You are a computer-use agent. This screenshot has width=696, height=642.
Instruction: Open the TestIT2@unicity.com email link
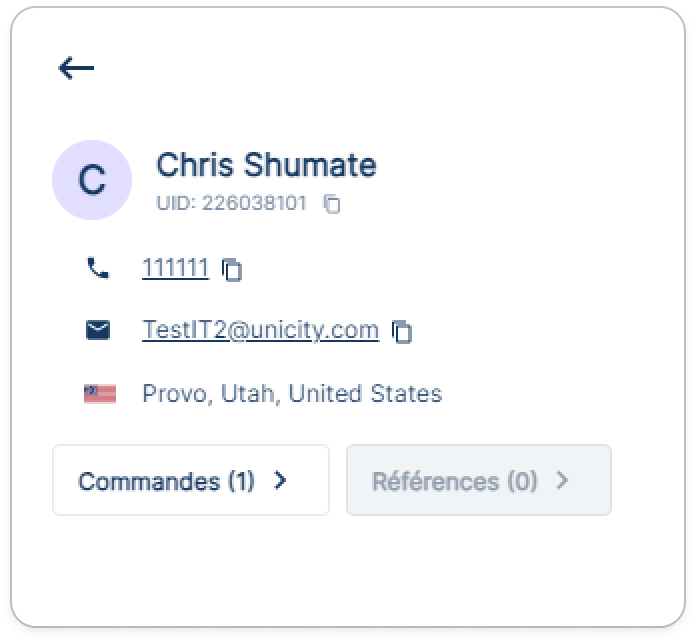pyautogui.click(x=260, y=330)
